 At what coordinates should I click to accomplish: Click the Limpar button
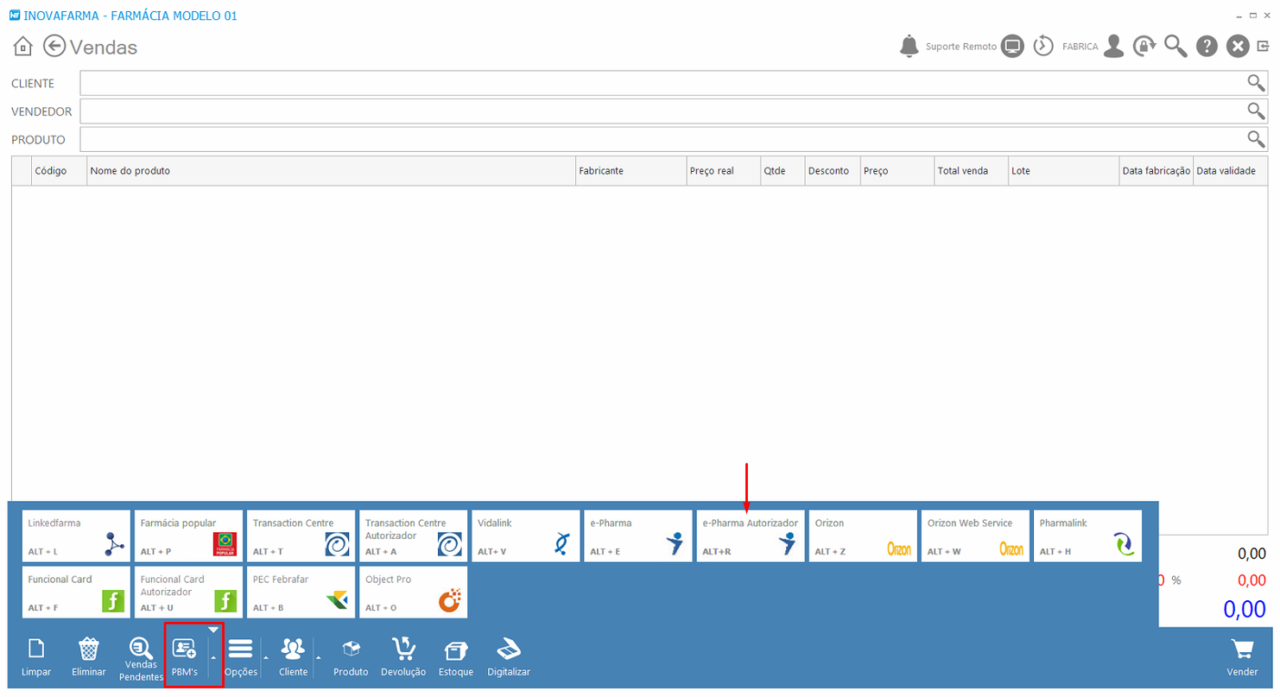point(36,656)
